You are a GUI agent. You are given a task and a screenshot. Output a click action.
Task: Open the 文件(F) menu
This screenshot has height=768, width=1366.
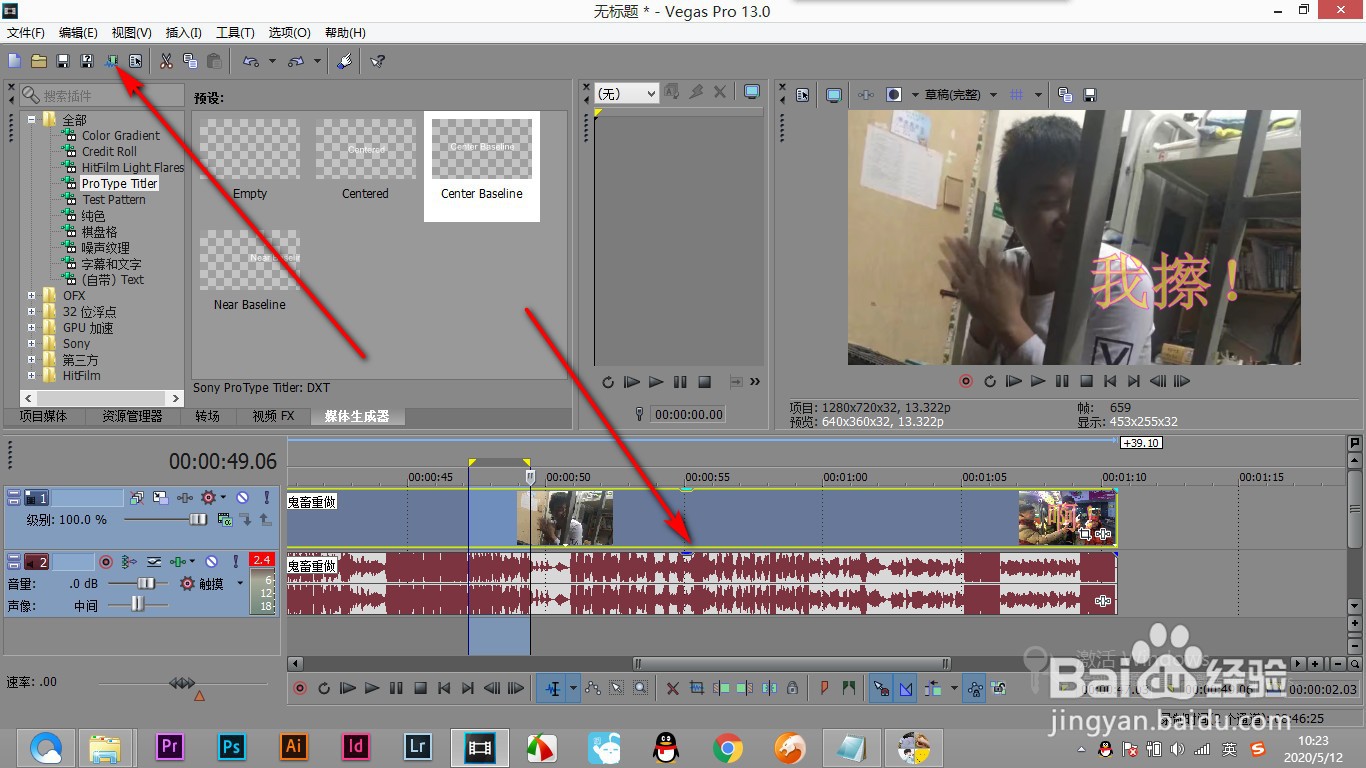click(x=26, y=33)
